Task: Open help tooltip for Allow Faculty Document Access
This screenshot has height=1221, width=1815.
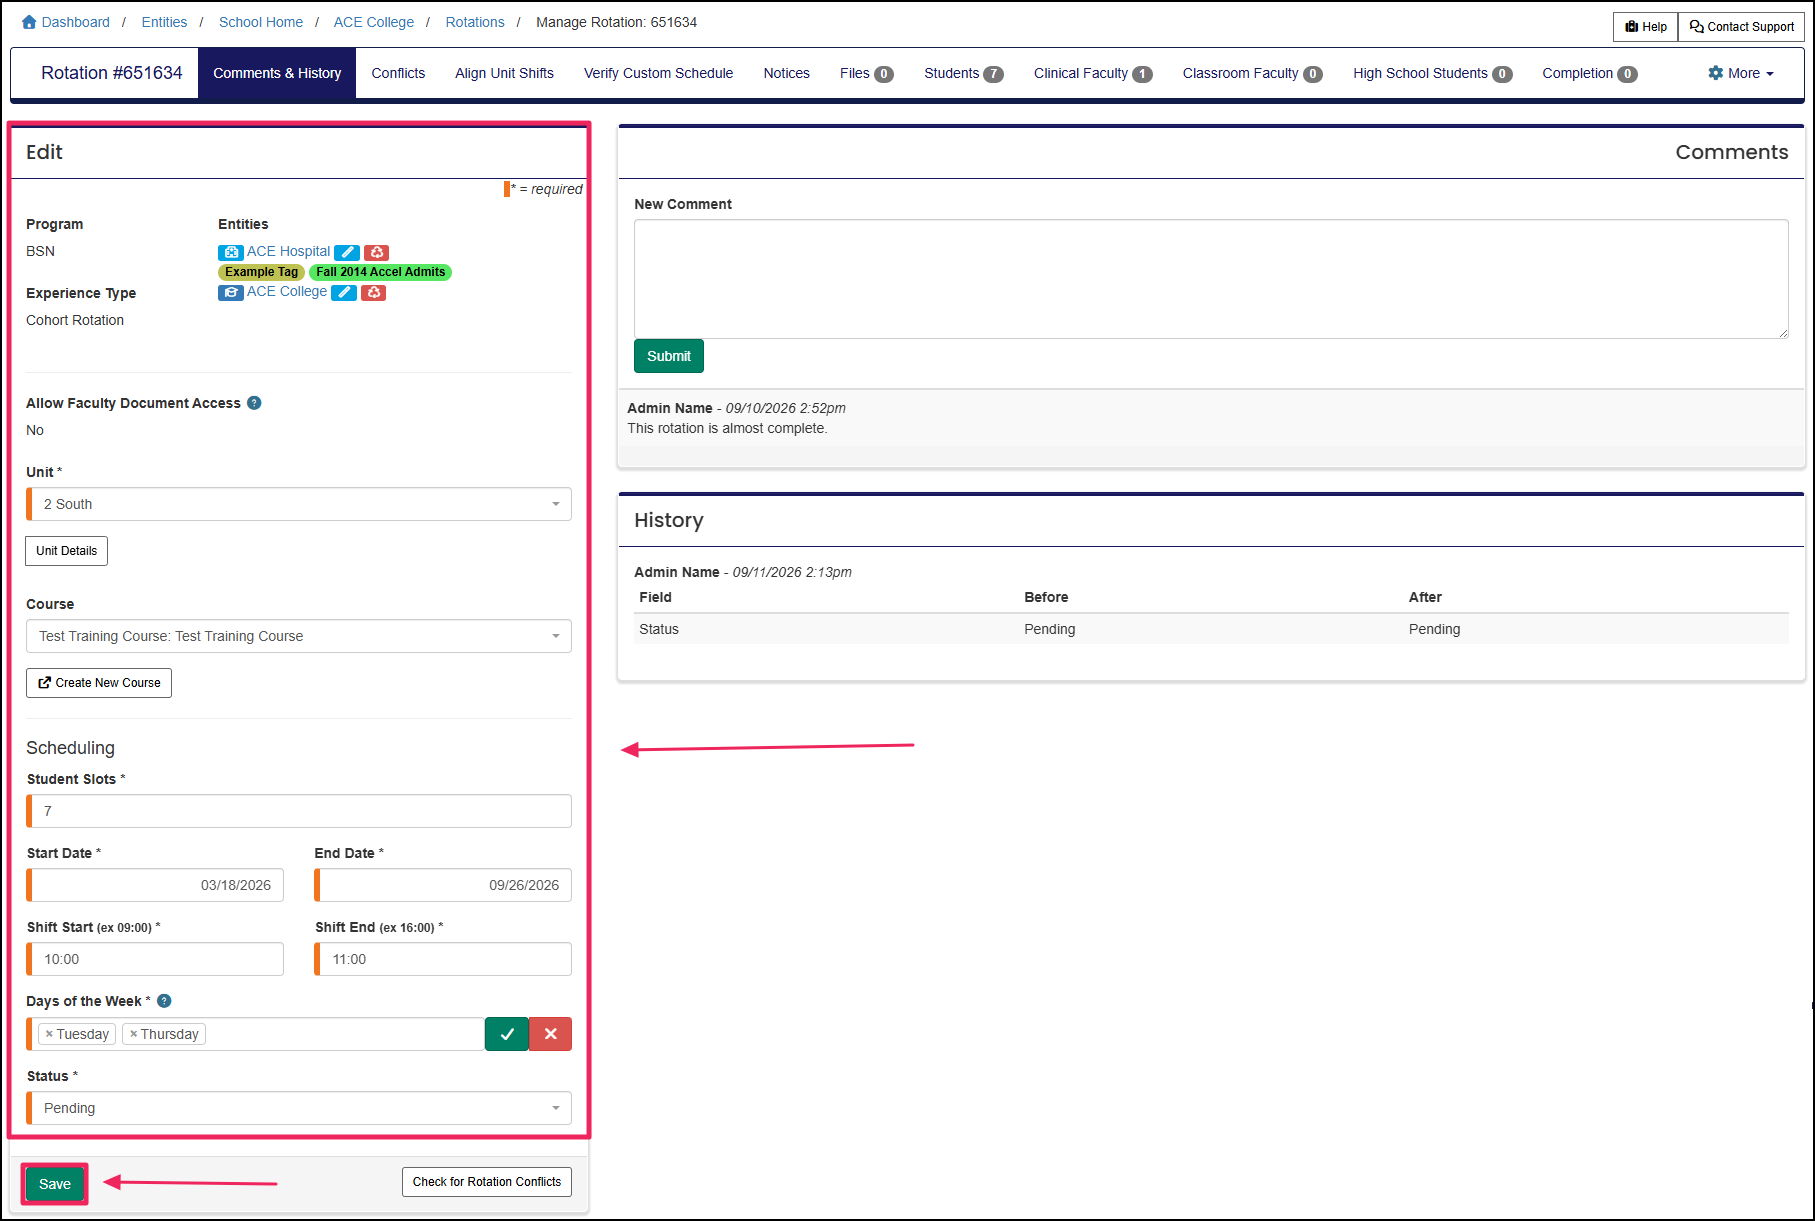Action: (x=254, y=403)
